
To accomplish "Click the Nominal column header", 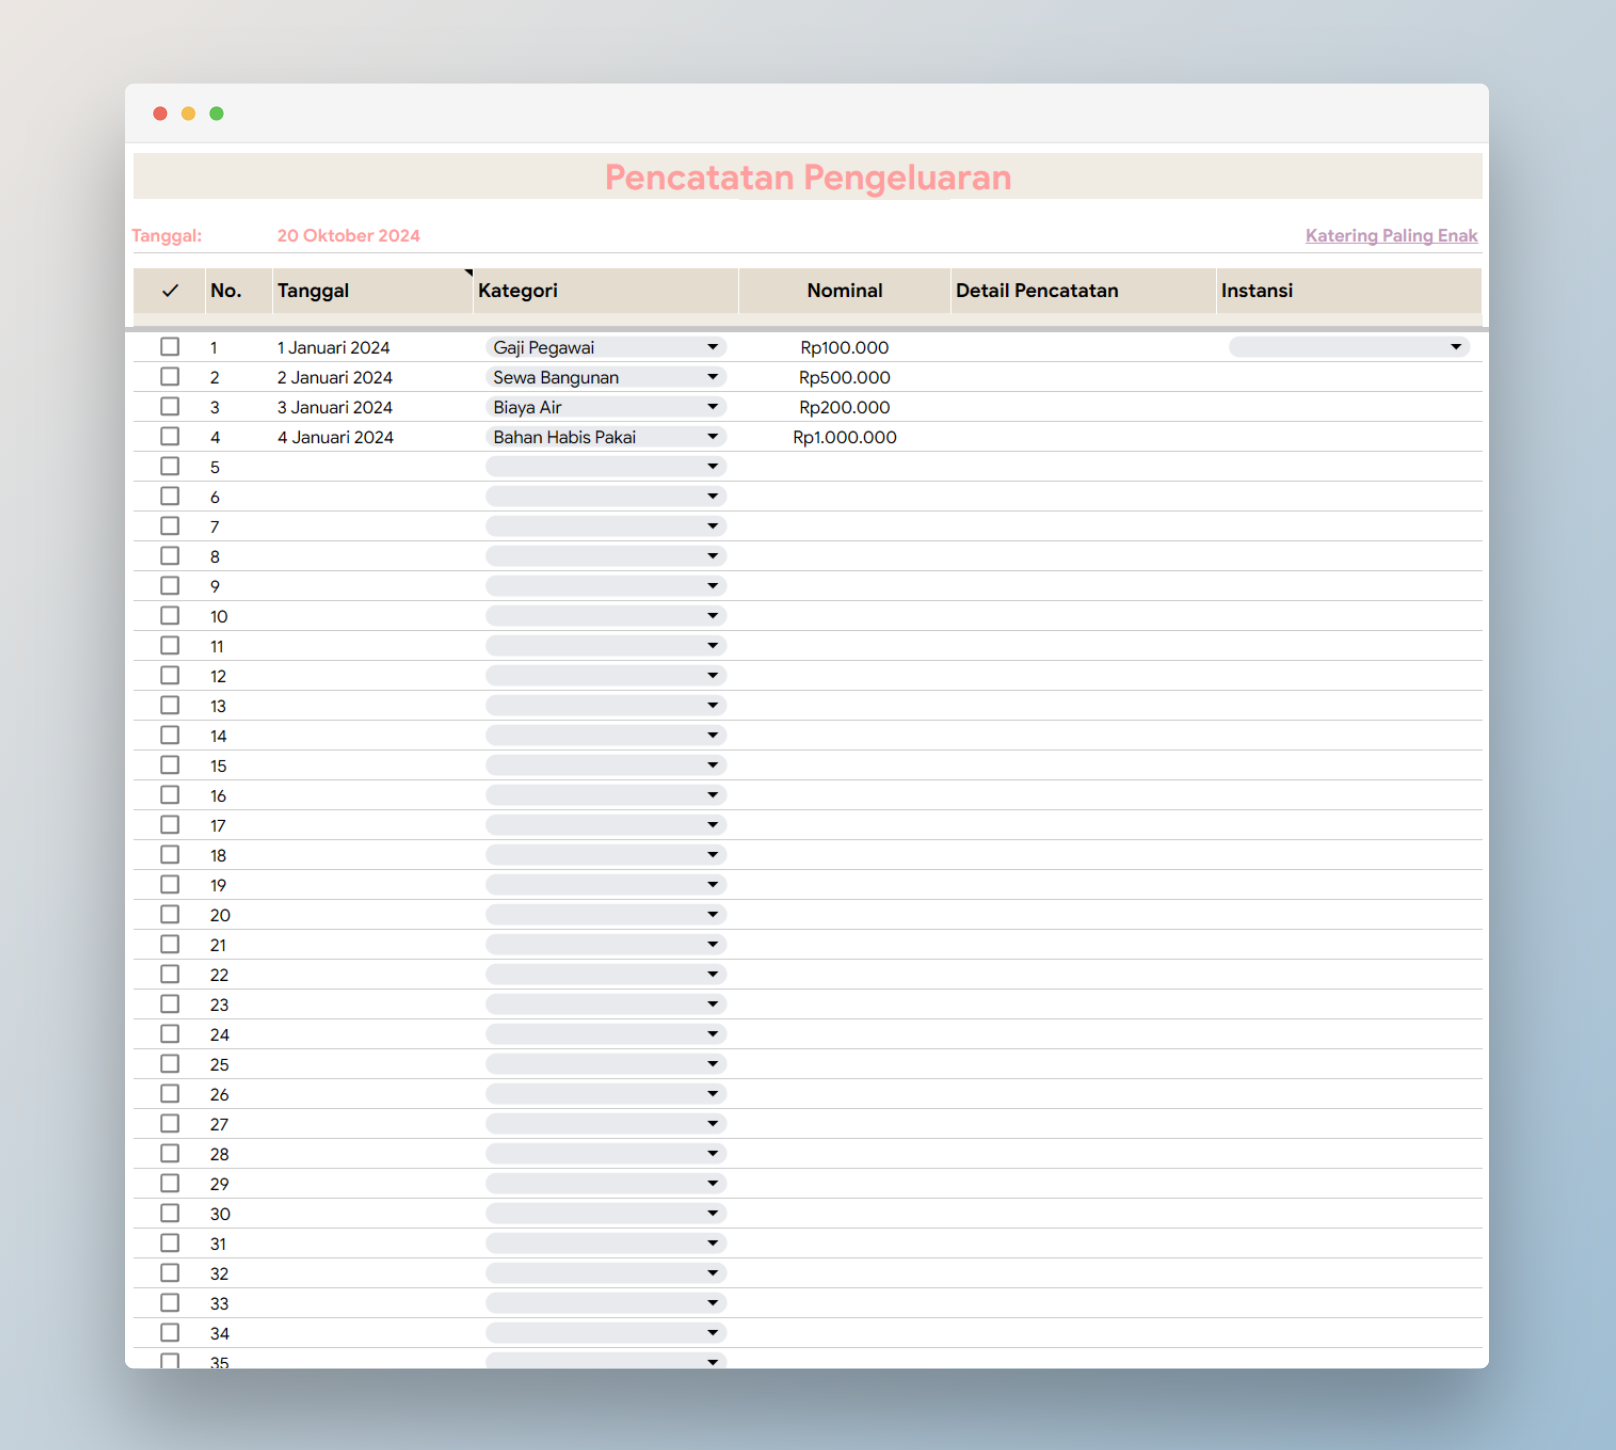I will click(x=845, y=291).
